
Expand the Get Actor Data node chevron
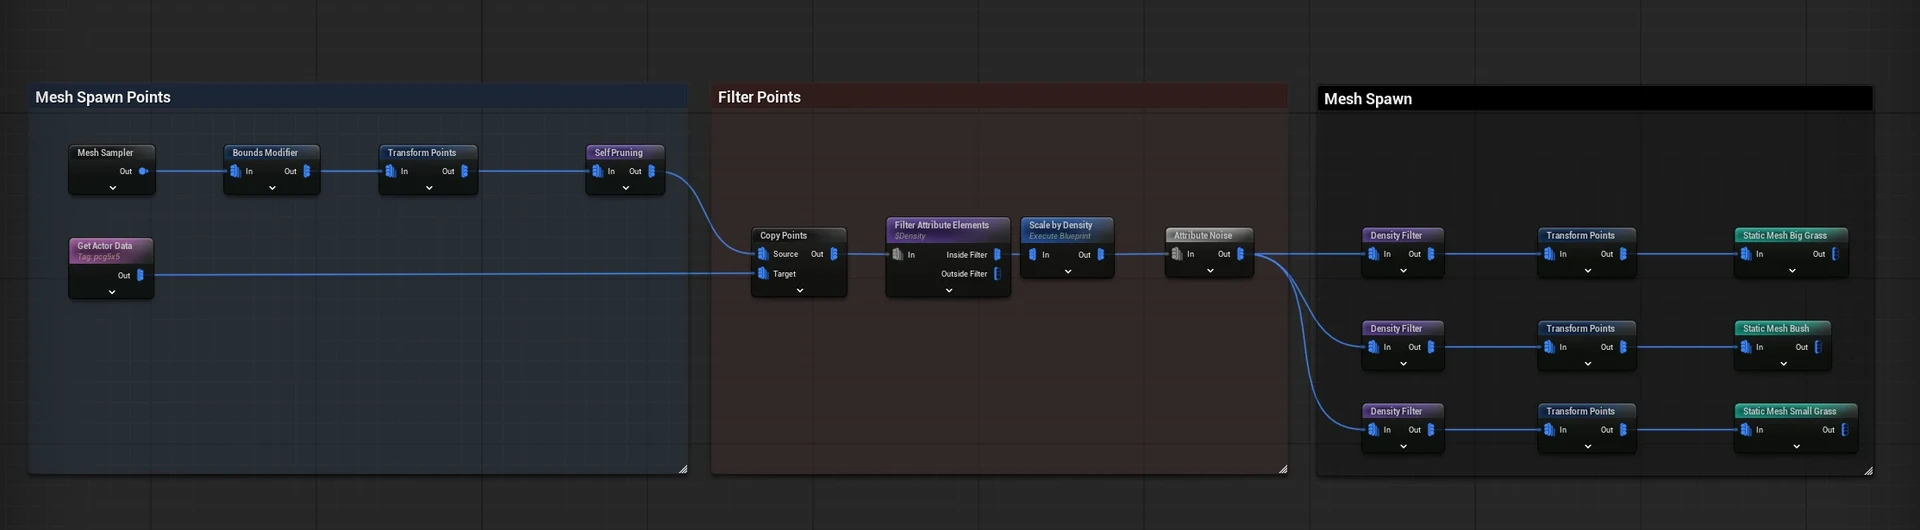(x=112, y=292)
